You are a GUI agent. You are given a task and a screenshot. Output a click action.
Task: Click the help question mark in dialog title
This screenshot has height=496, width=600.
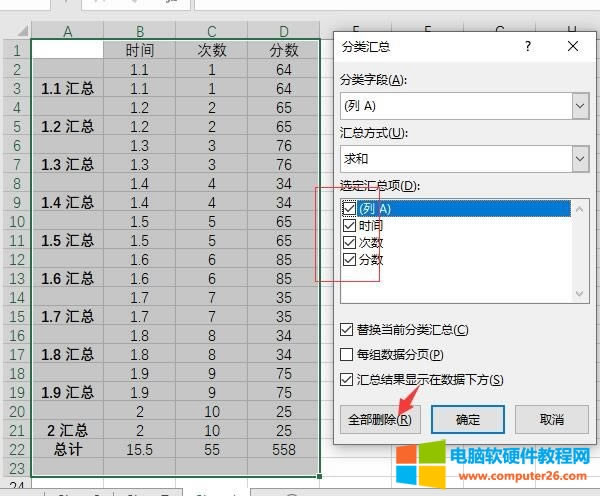click(x=528, y=46)
